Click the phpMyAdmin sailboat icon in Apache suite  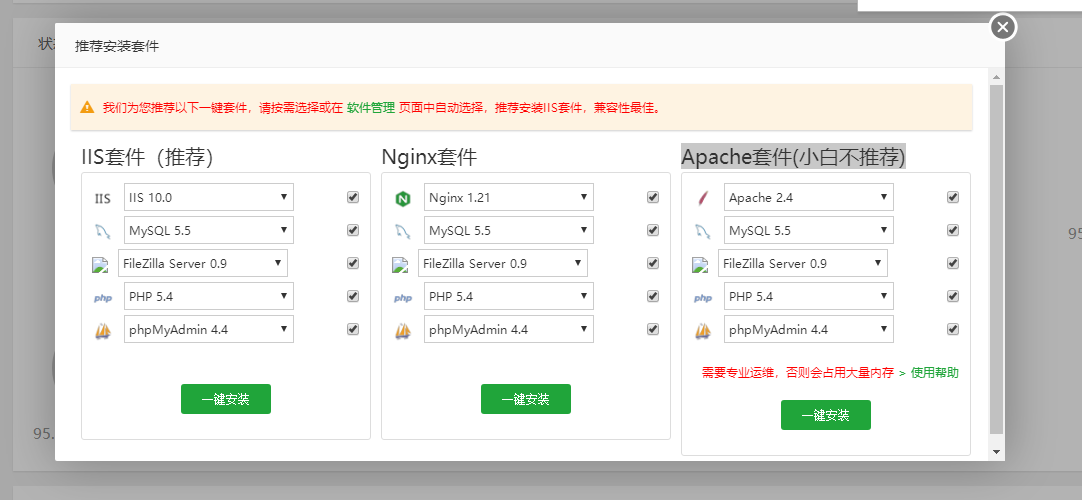click(x=702, y=330)
